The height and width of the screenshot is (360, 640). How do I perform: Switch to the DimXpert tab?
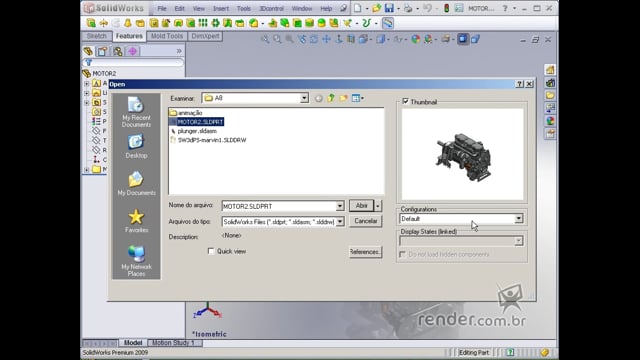(205, 36)
